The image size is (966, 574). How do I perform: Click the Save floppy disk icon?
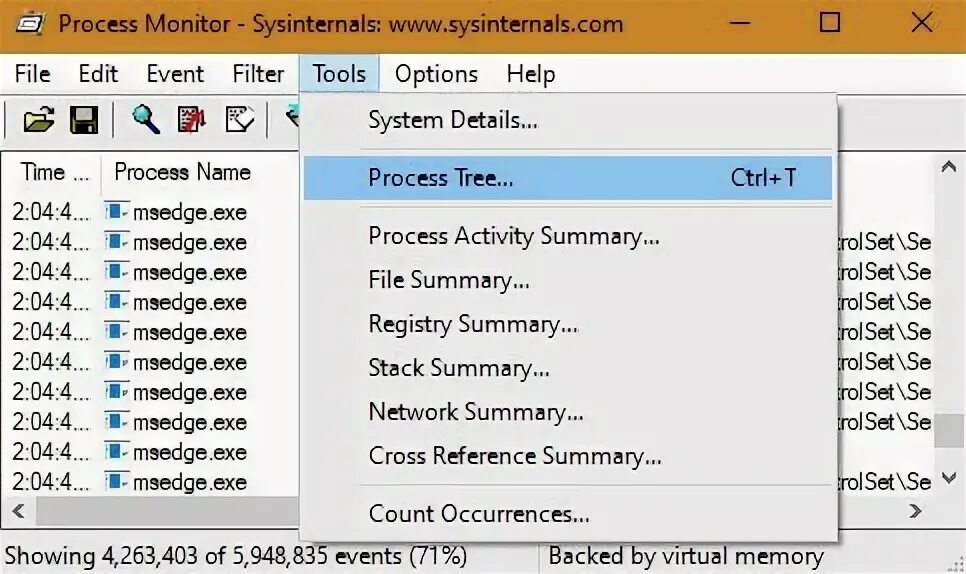point(84,120)
